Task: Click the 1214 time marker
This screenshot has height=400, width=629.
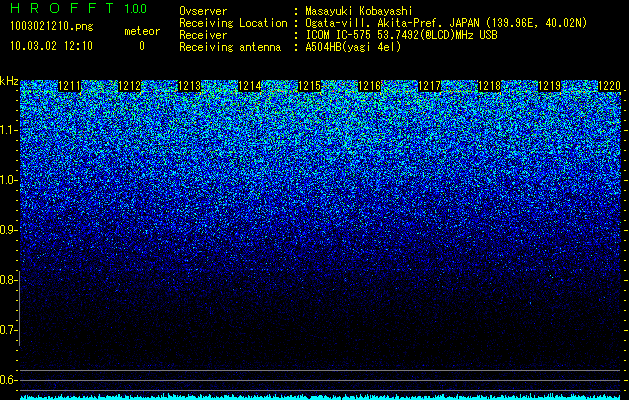Action: (x=250, y=86)
